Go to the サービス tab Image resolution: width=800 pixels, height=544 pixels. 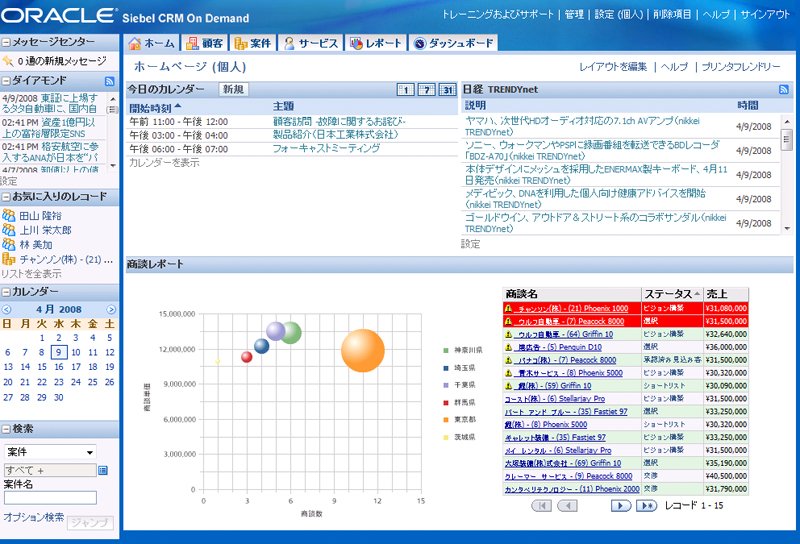(x=311, y=43)
